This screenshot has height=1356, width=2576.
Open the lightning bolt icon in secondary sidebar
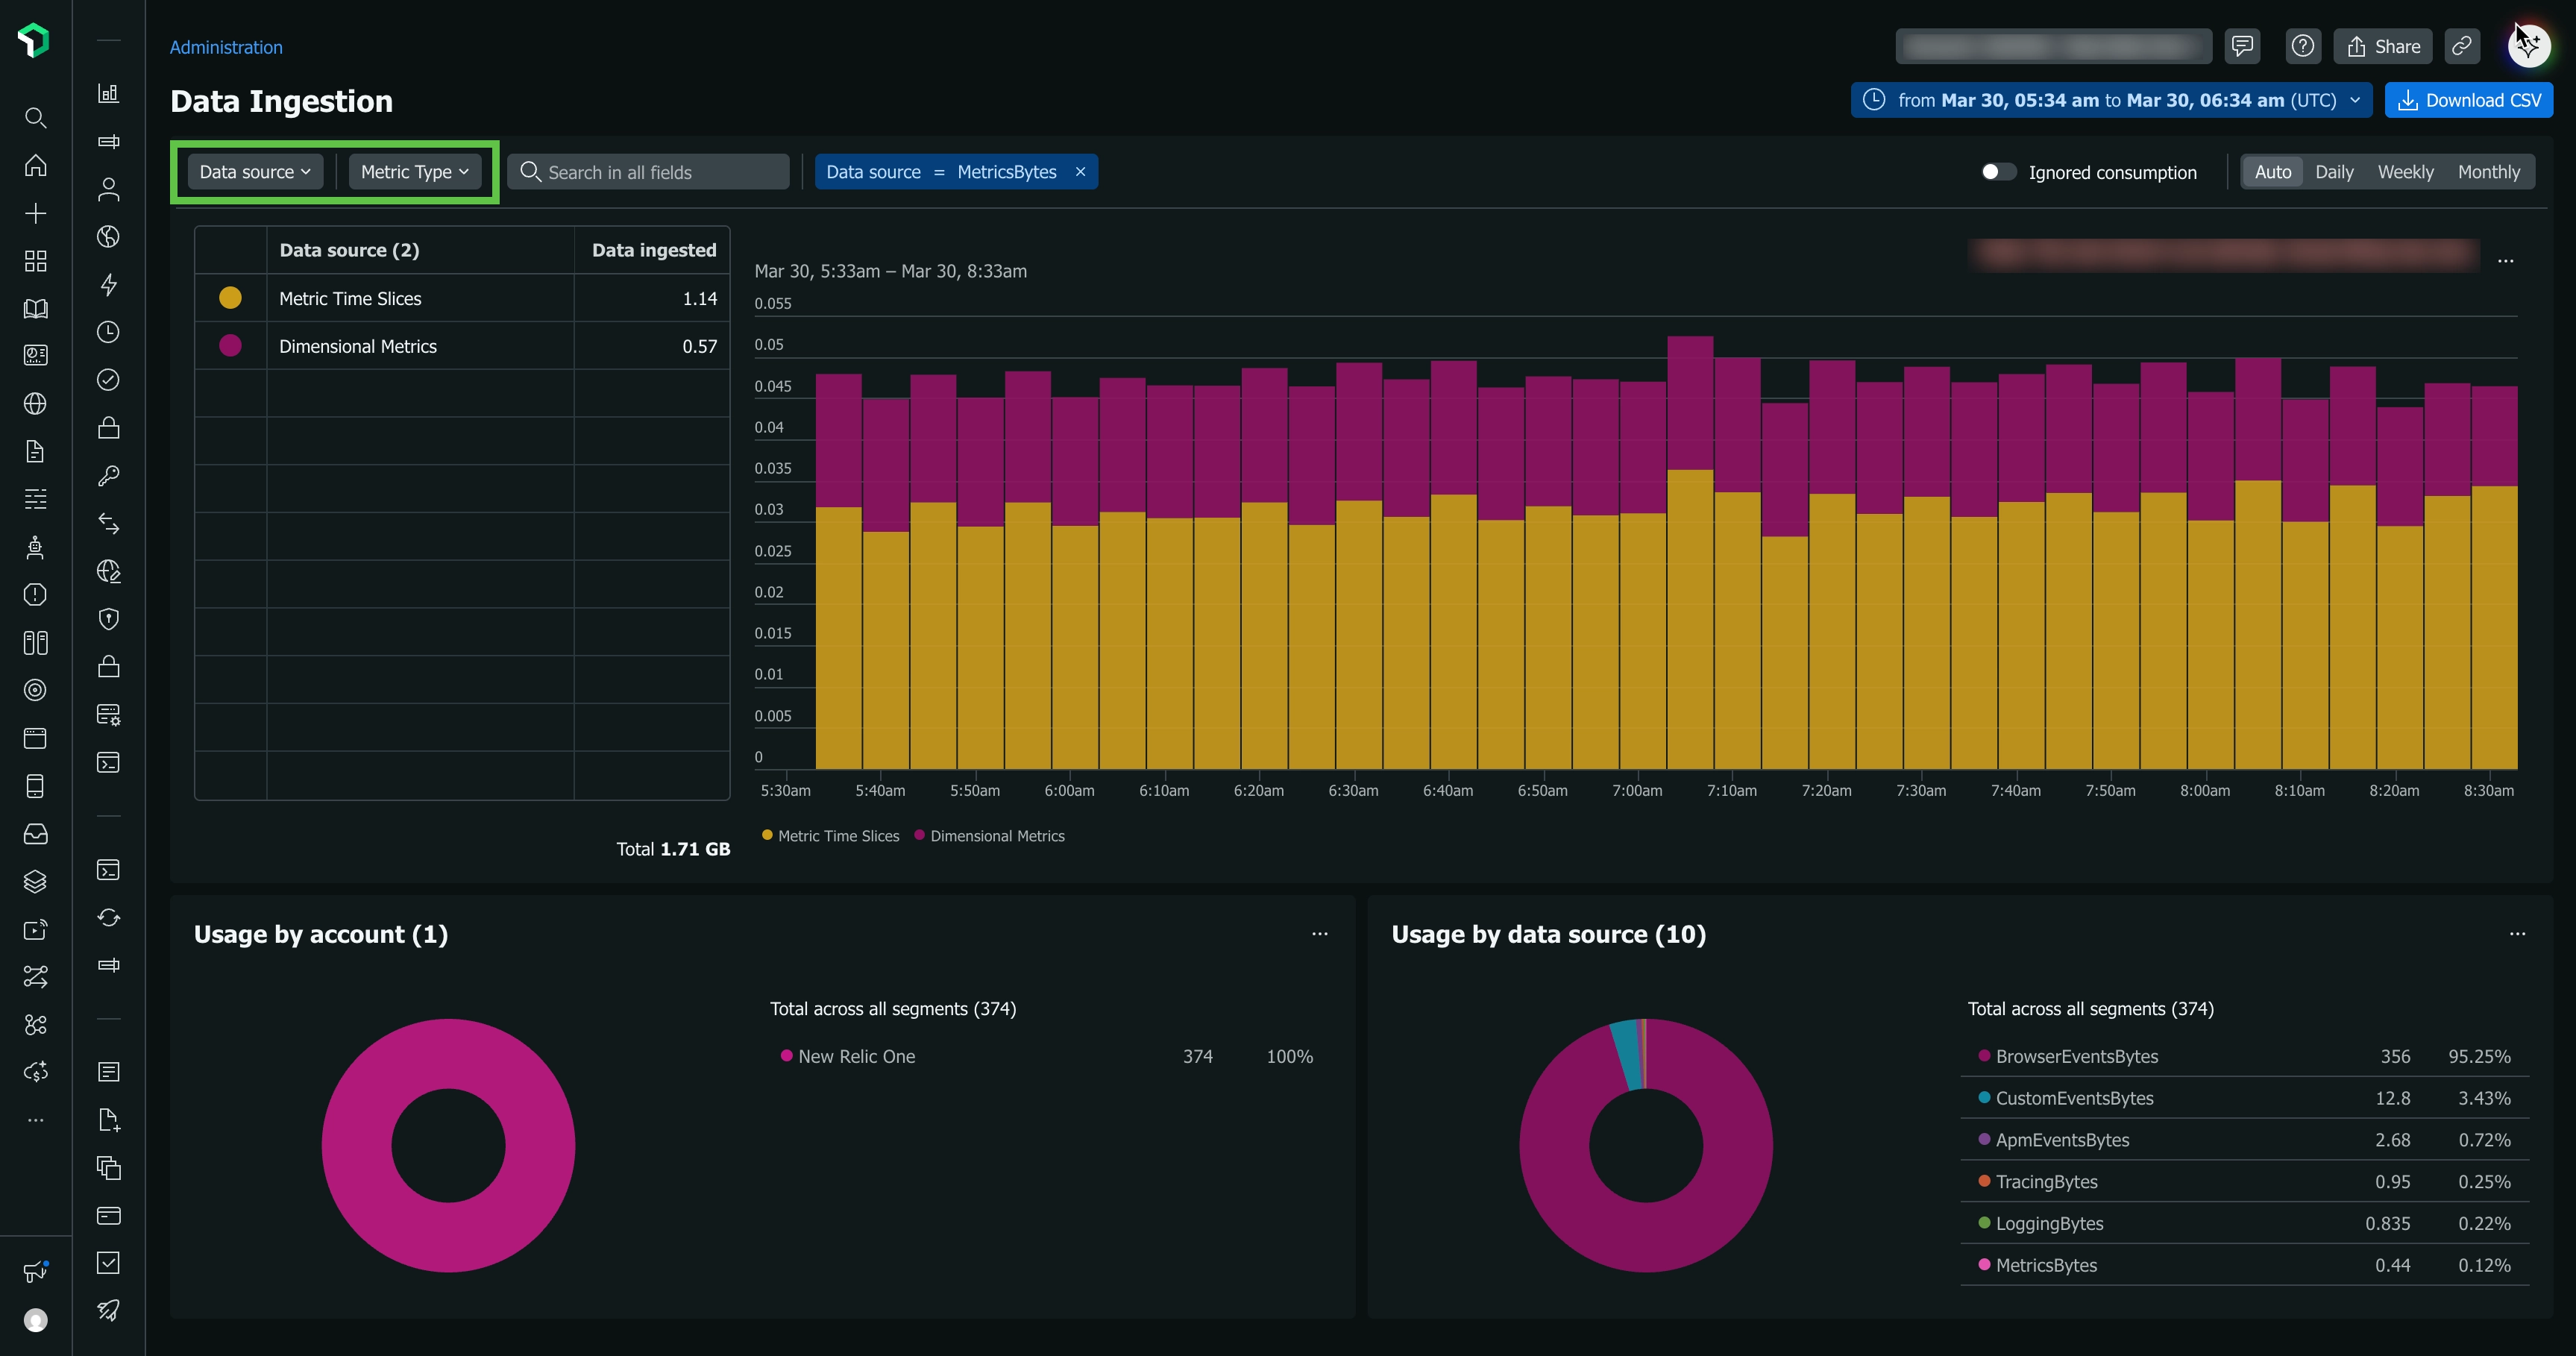[x=109, y=284]
